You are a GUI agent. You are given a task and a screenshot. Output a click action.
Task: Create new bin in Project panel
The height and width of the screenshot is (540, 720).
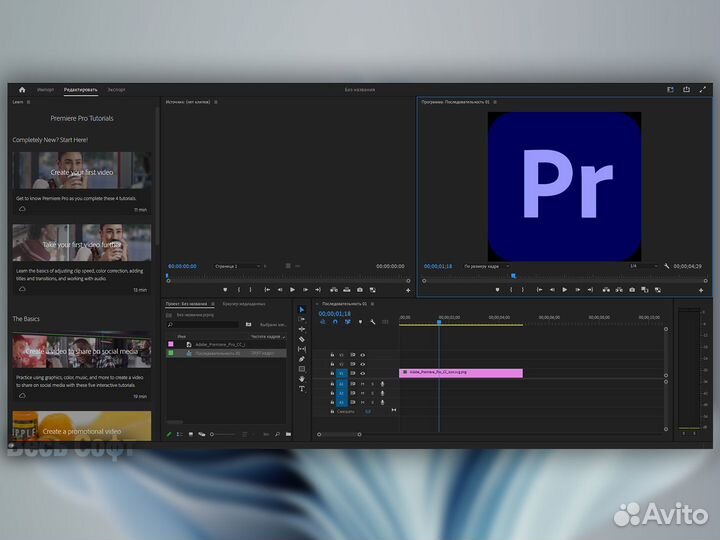[x=288, y=434]
